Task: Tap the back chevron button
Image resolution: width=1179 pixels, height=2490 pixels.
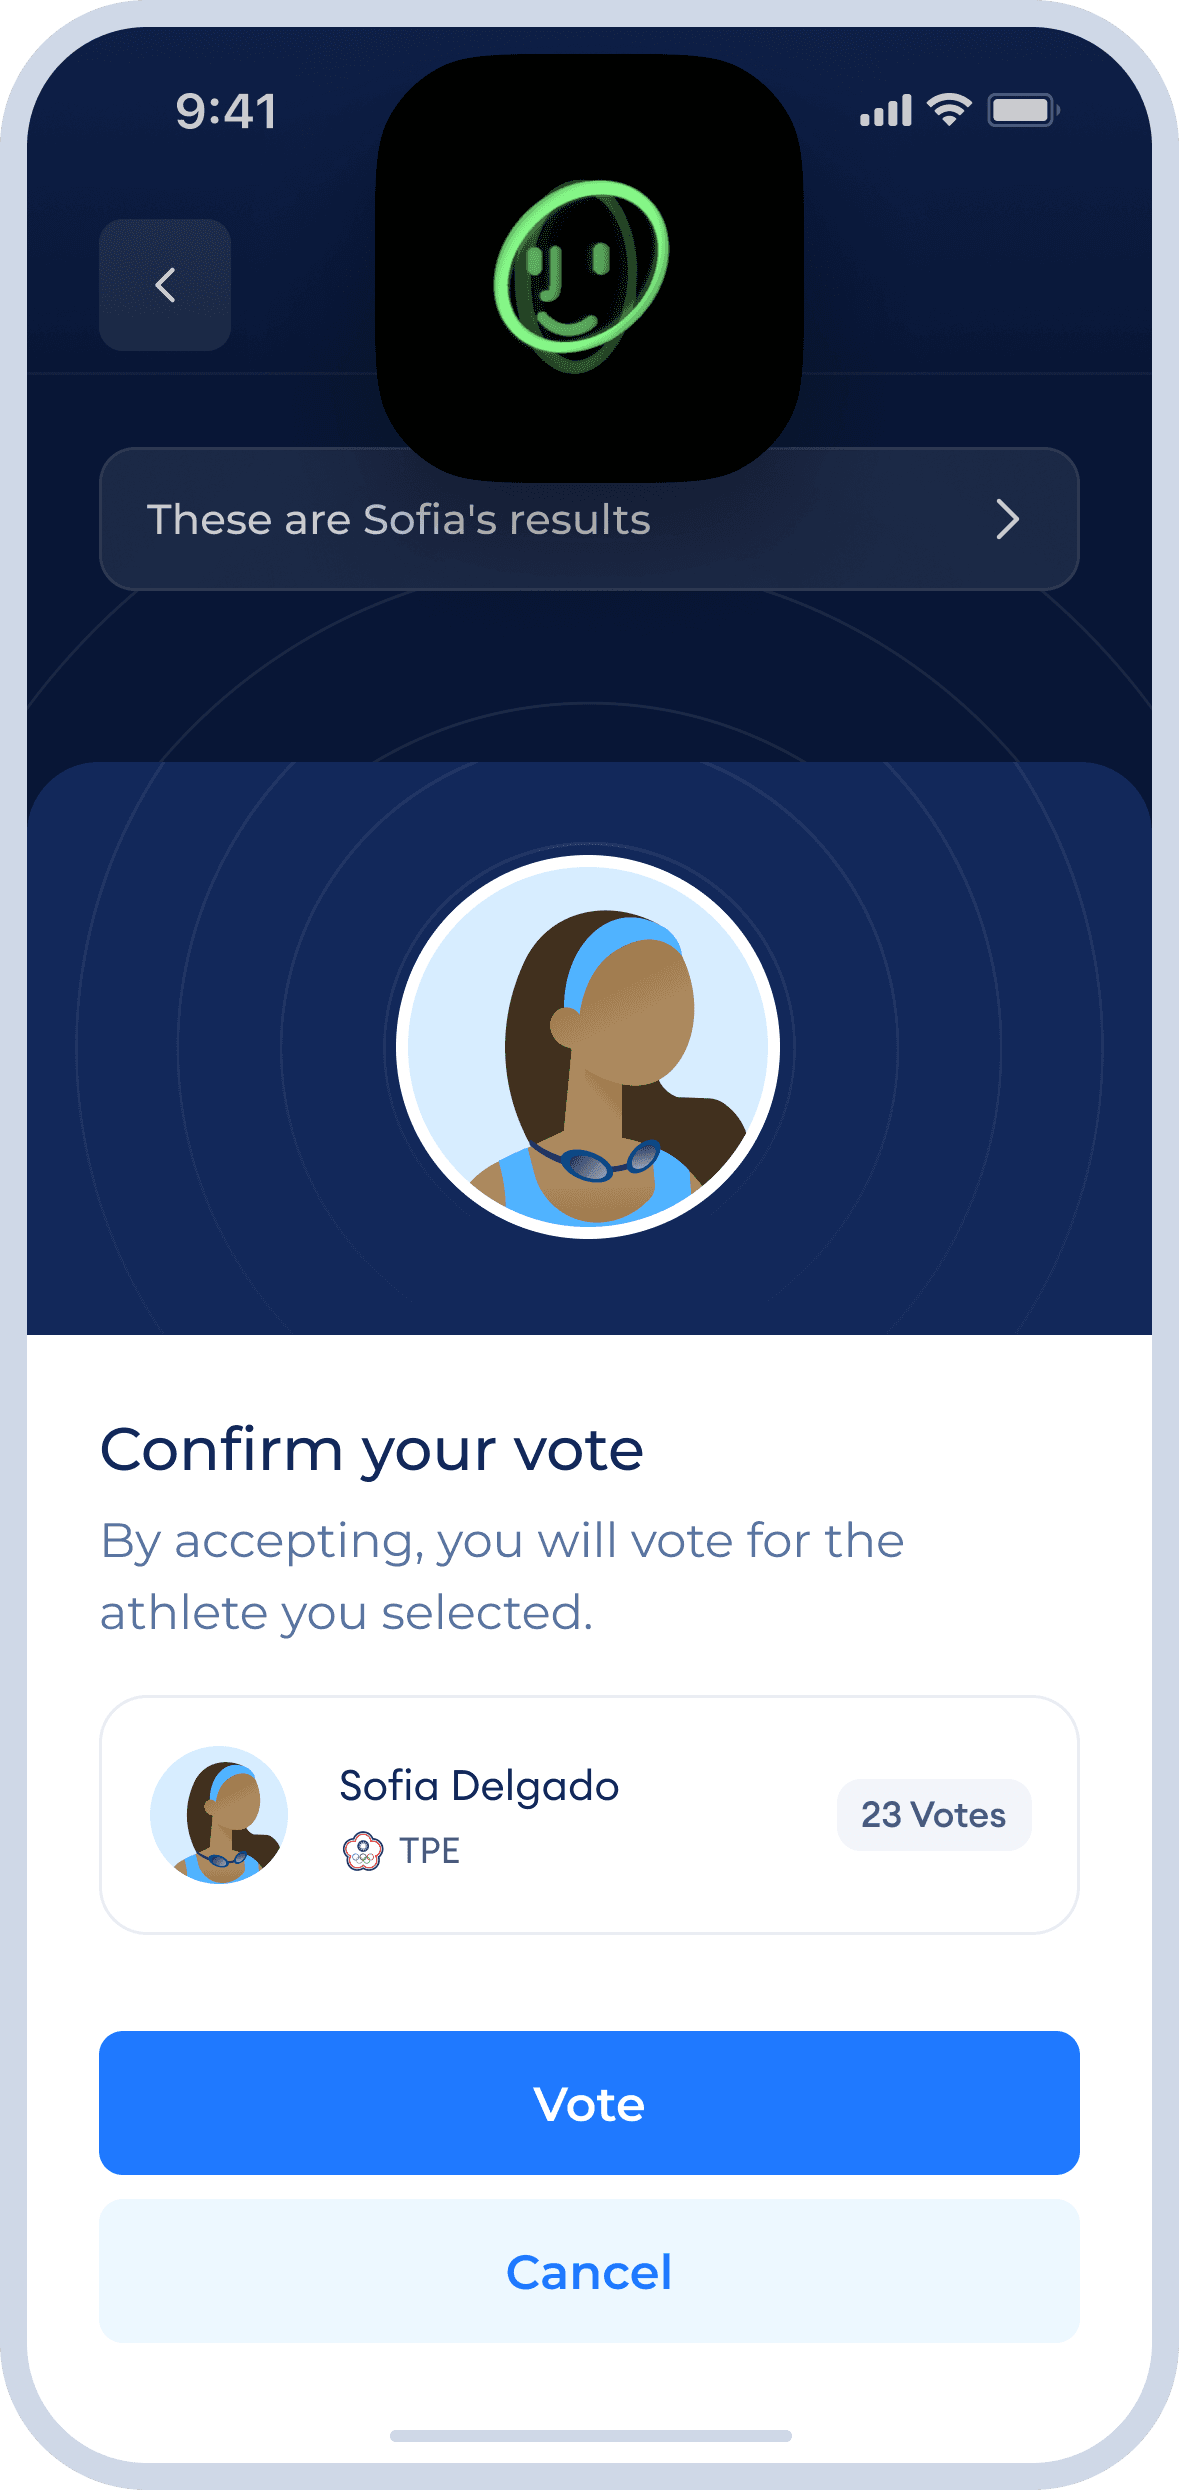Action: coord(165,285)
